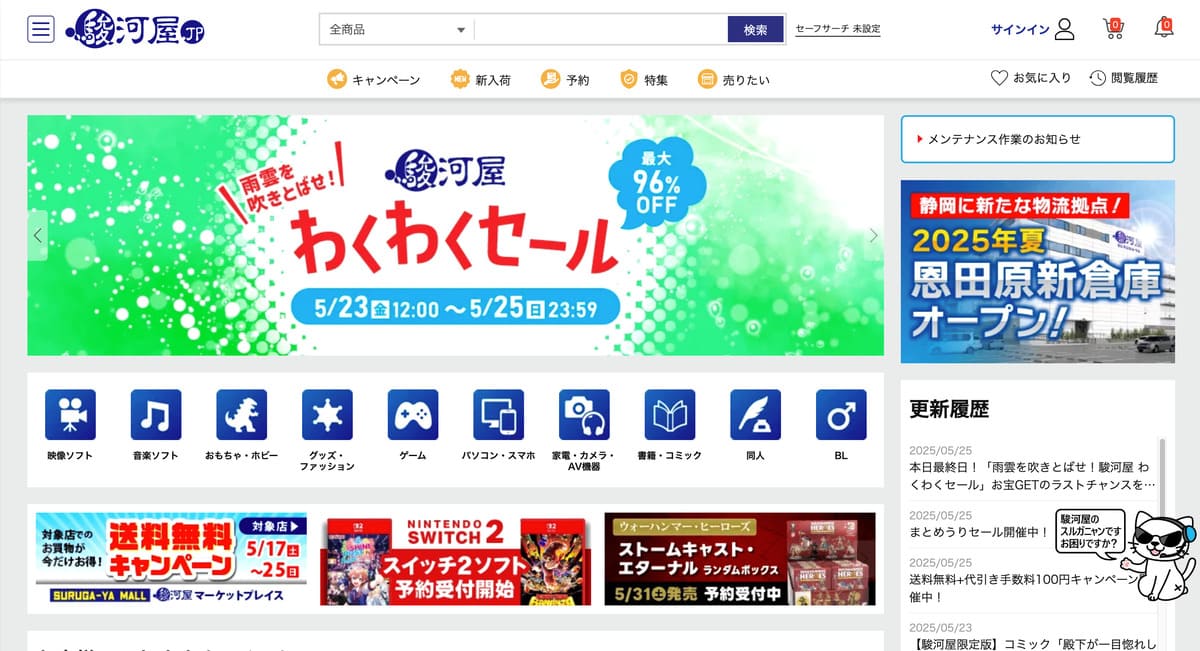Click the 閲覧履歴 clock icon
The height and width of the screenshot is (651, 1200).
1098,78
